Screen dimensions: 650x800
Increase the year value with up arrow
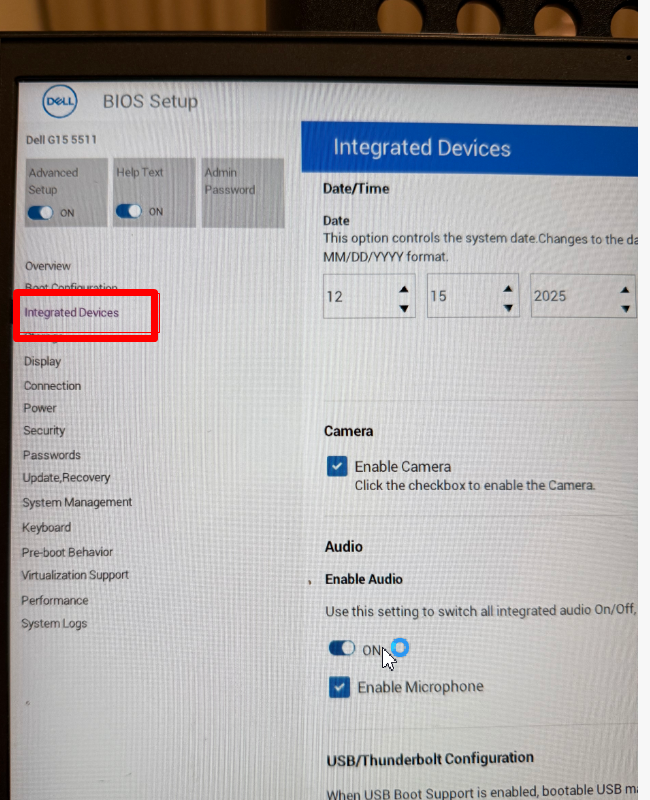pyautogui.click(x=625, y=290)
